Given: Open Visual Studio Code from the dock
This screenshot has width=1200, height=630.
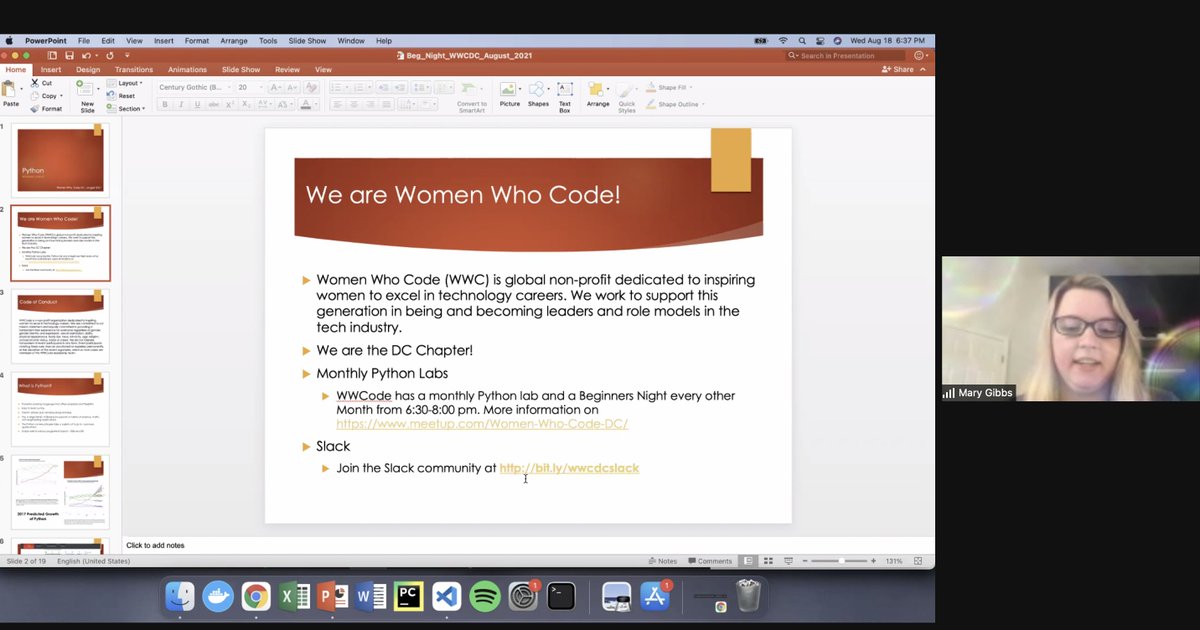Looking at the screenshot, I should click(447, 597).
